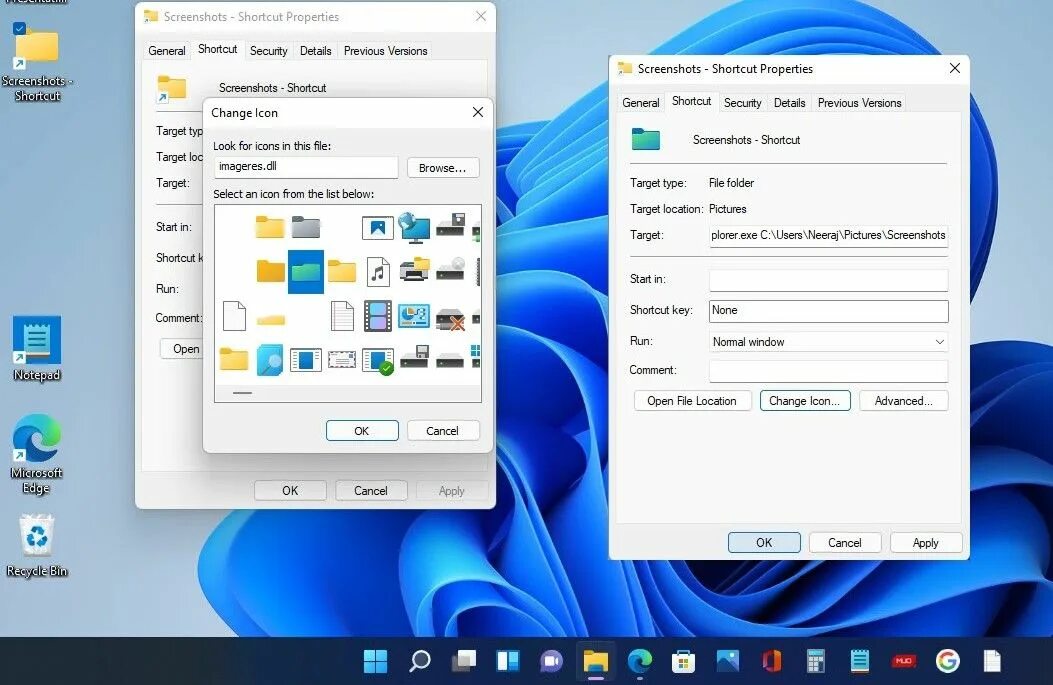Pick the highlighted teal-green folder icon
This screenshot has height=685, width=1053.
tap(306, 271)
